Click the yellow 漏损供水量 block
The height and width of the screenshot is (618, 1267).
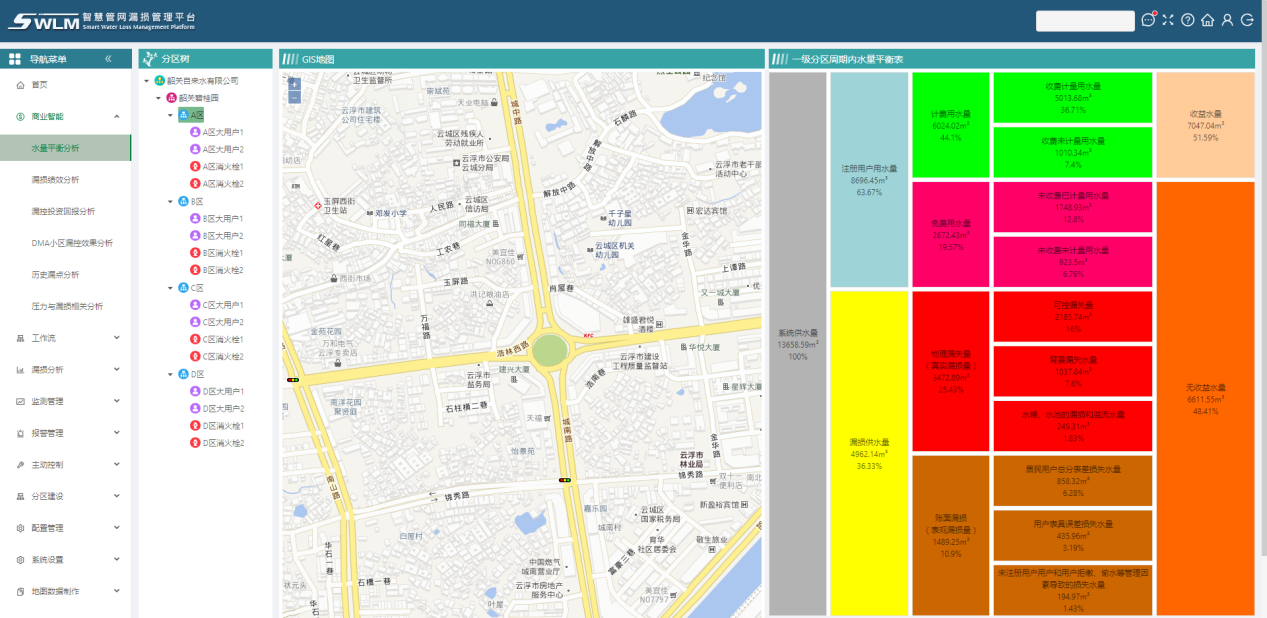coord(869,453)
